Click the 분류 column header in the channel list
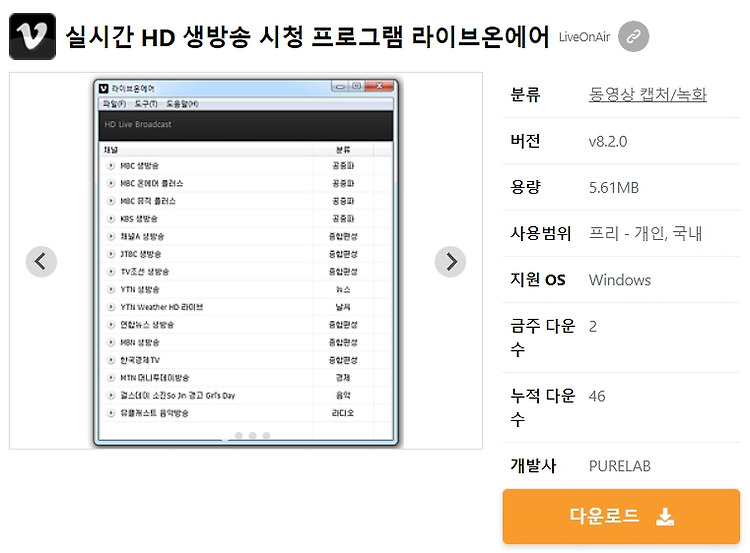Image resolution: width=750 pixels, height=553 pixels. 343,150
